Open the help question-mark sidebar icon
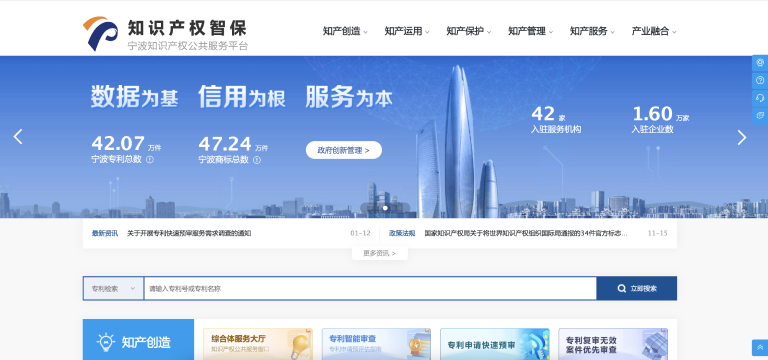This screenshot has height=360, width=768. [760, 80]
